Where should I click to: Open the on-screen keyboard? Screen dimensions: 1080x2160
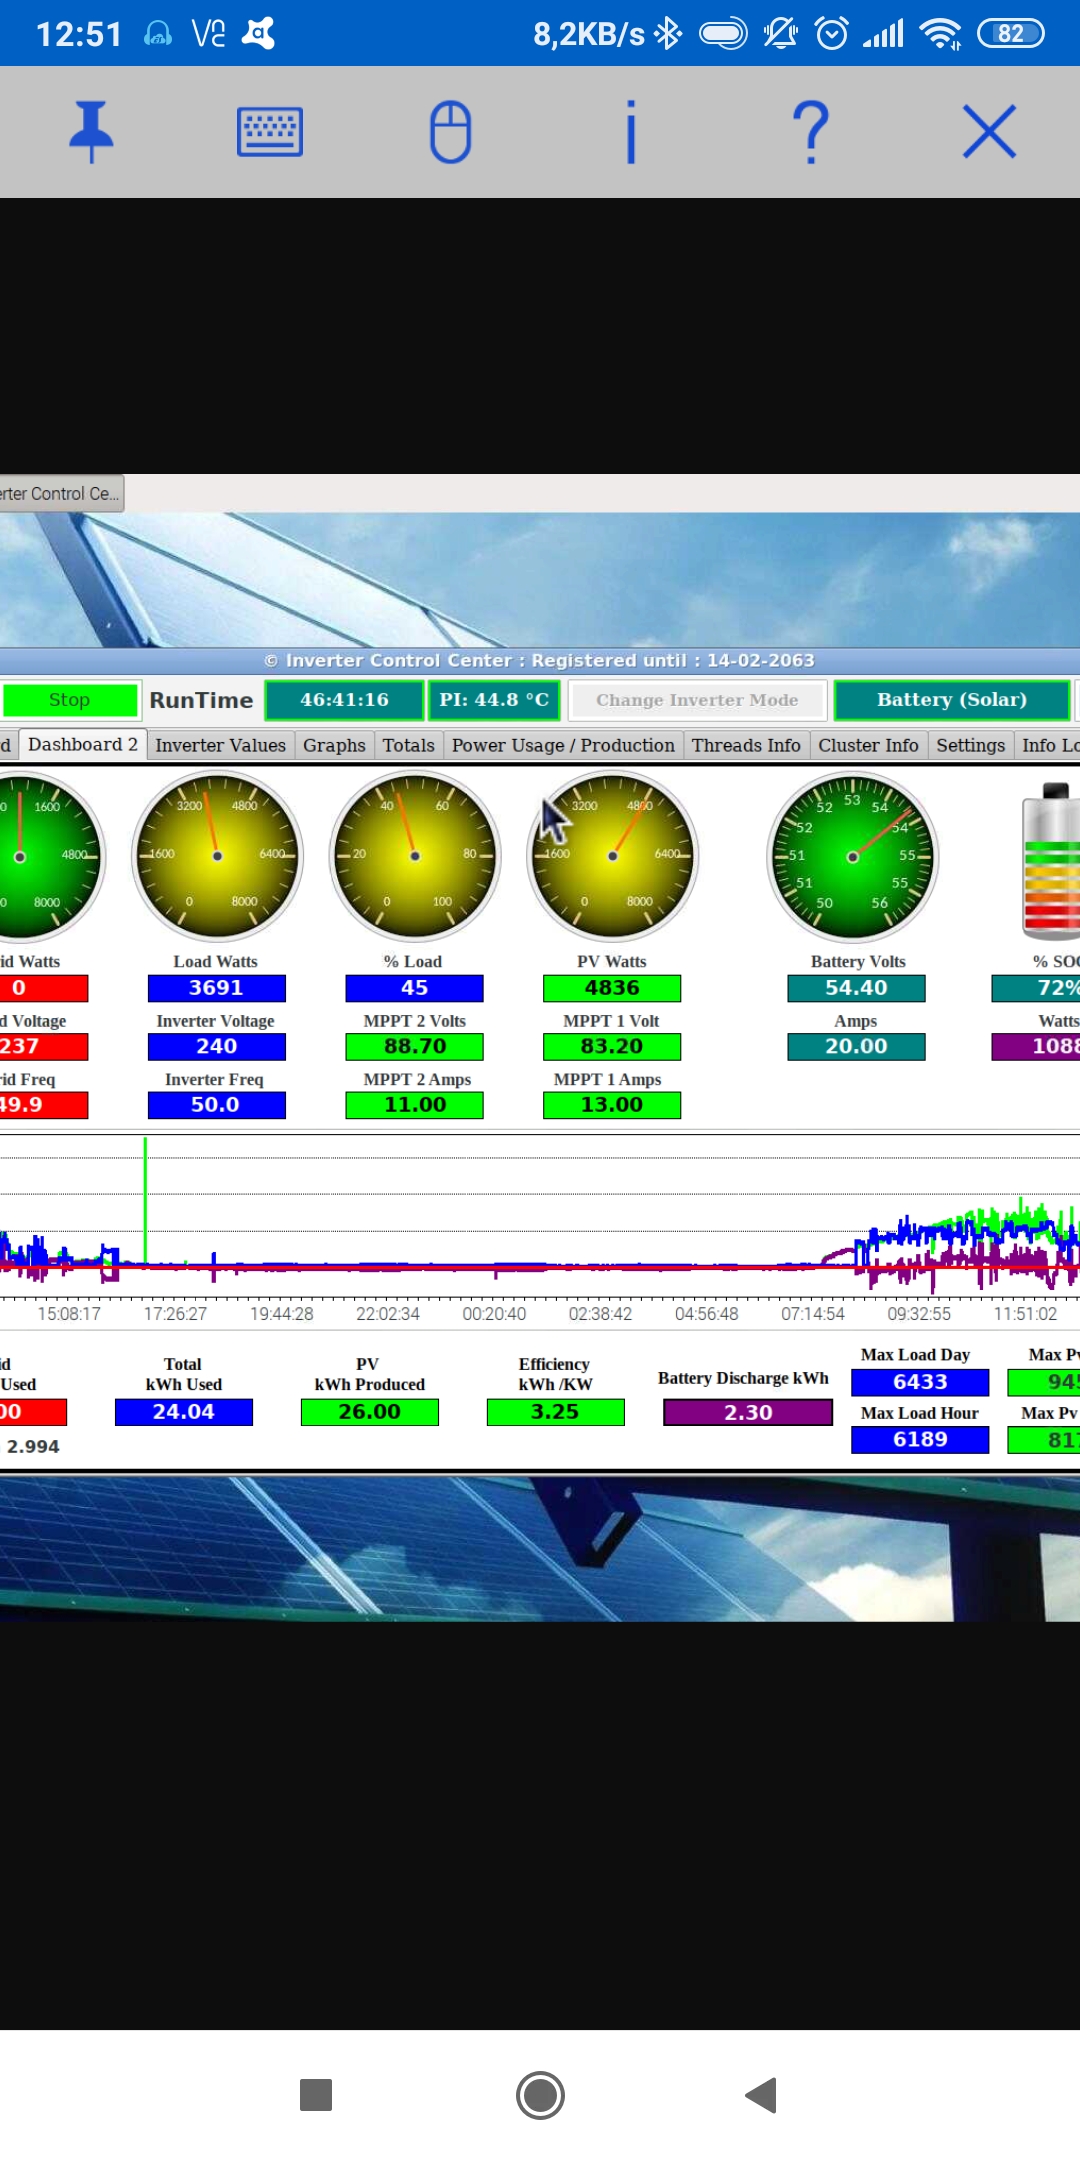pos(270,131)
